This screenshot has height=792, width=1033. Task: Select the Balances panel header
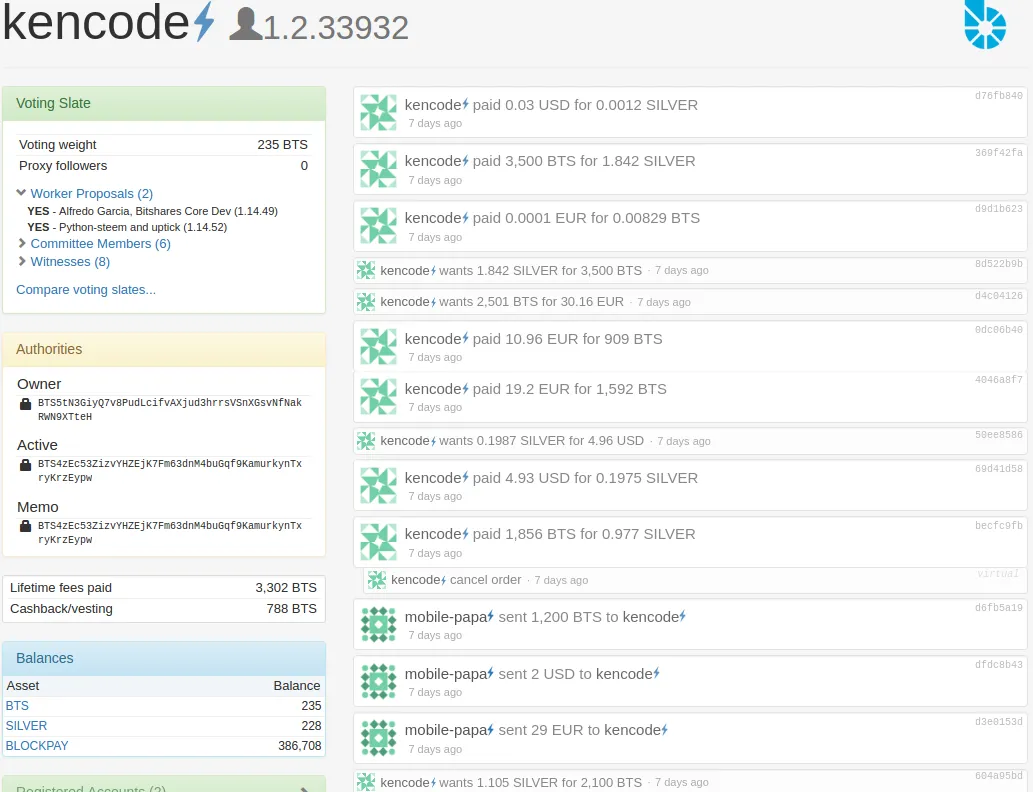tap(164, 658)
